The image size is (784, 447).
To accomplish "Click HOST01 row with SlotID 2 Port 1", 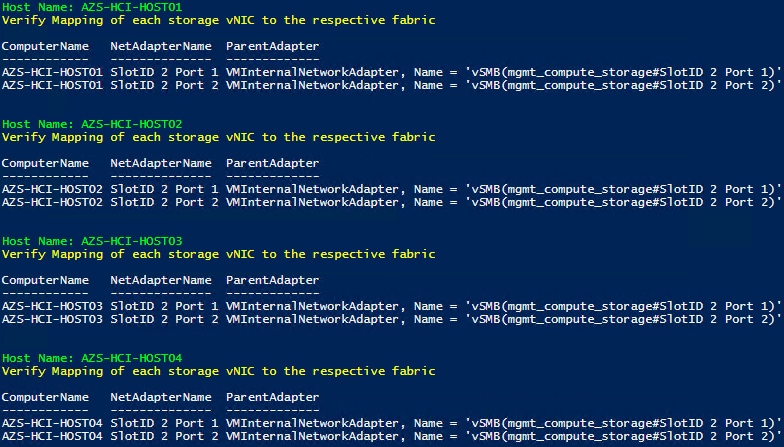I will tap(392, 72).
